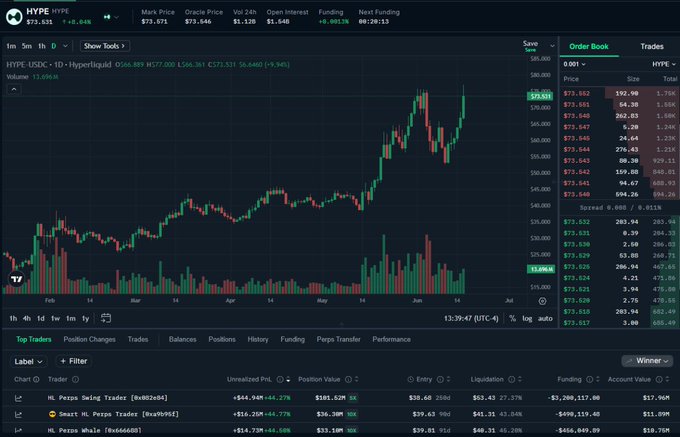Select the top 1h chart interval
680x437 pixels.
(x=42, y=46)
